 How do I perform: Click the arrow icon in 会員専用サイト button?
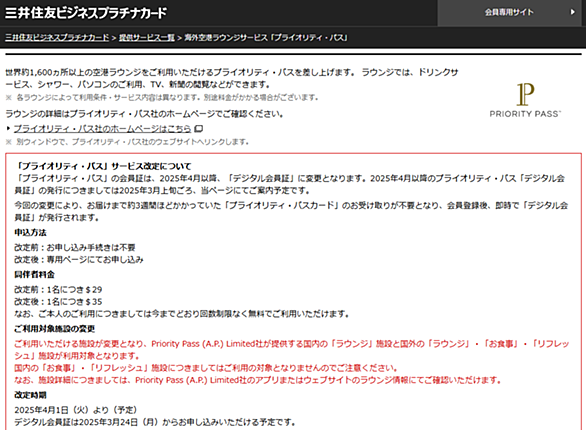[572, 12]
